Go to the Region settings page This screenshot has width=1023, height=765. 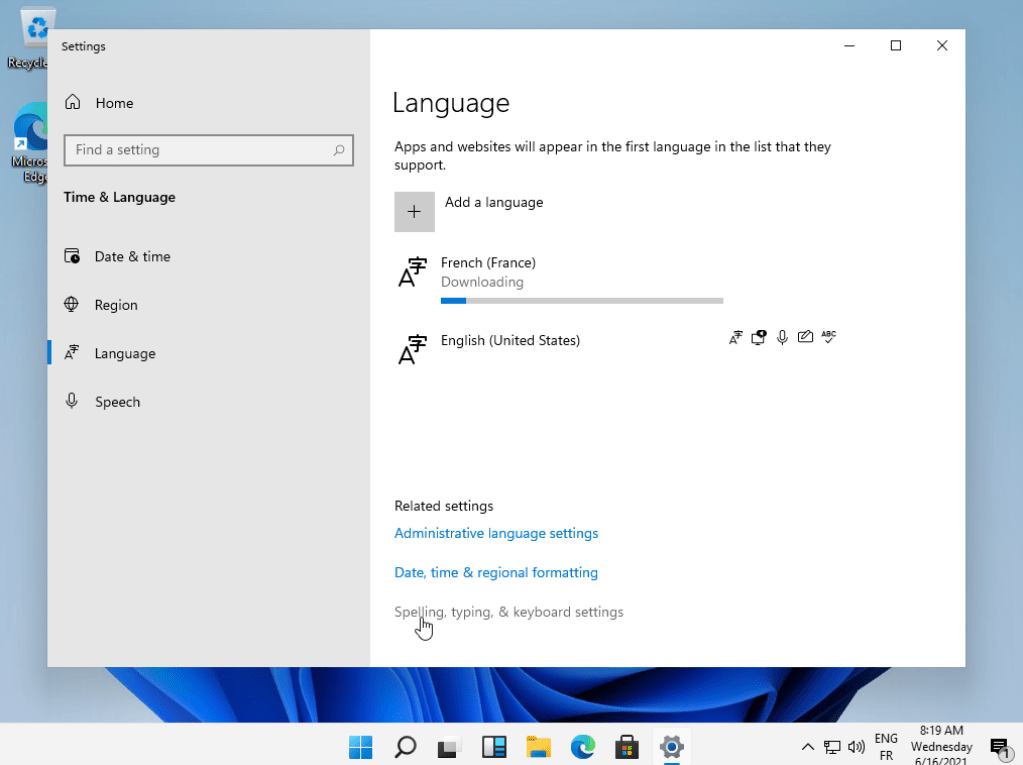click(x=116, y=305)
